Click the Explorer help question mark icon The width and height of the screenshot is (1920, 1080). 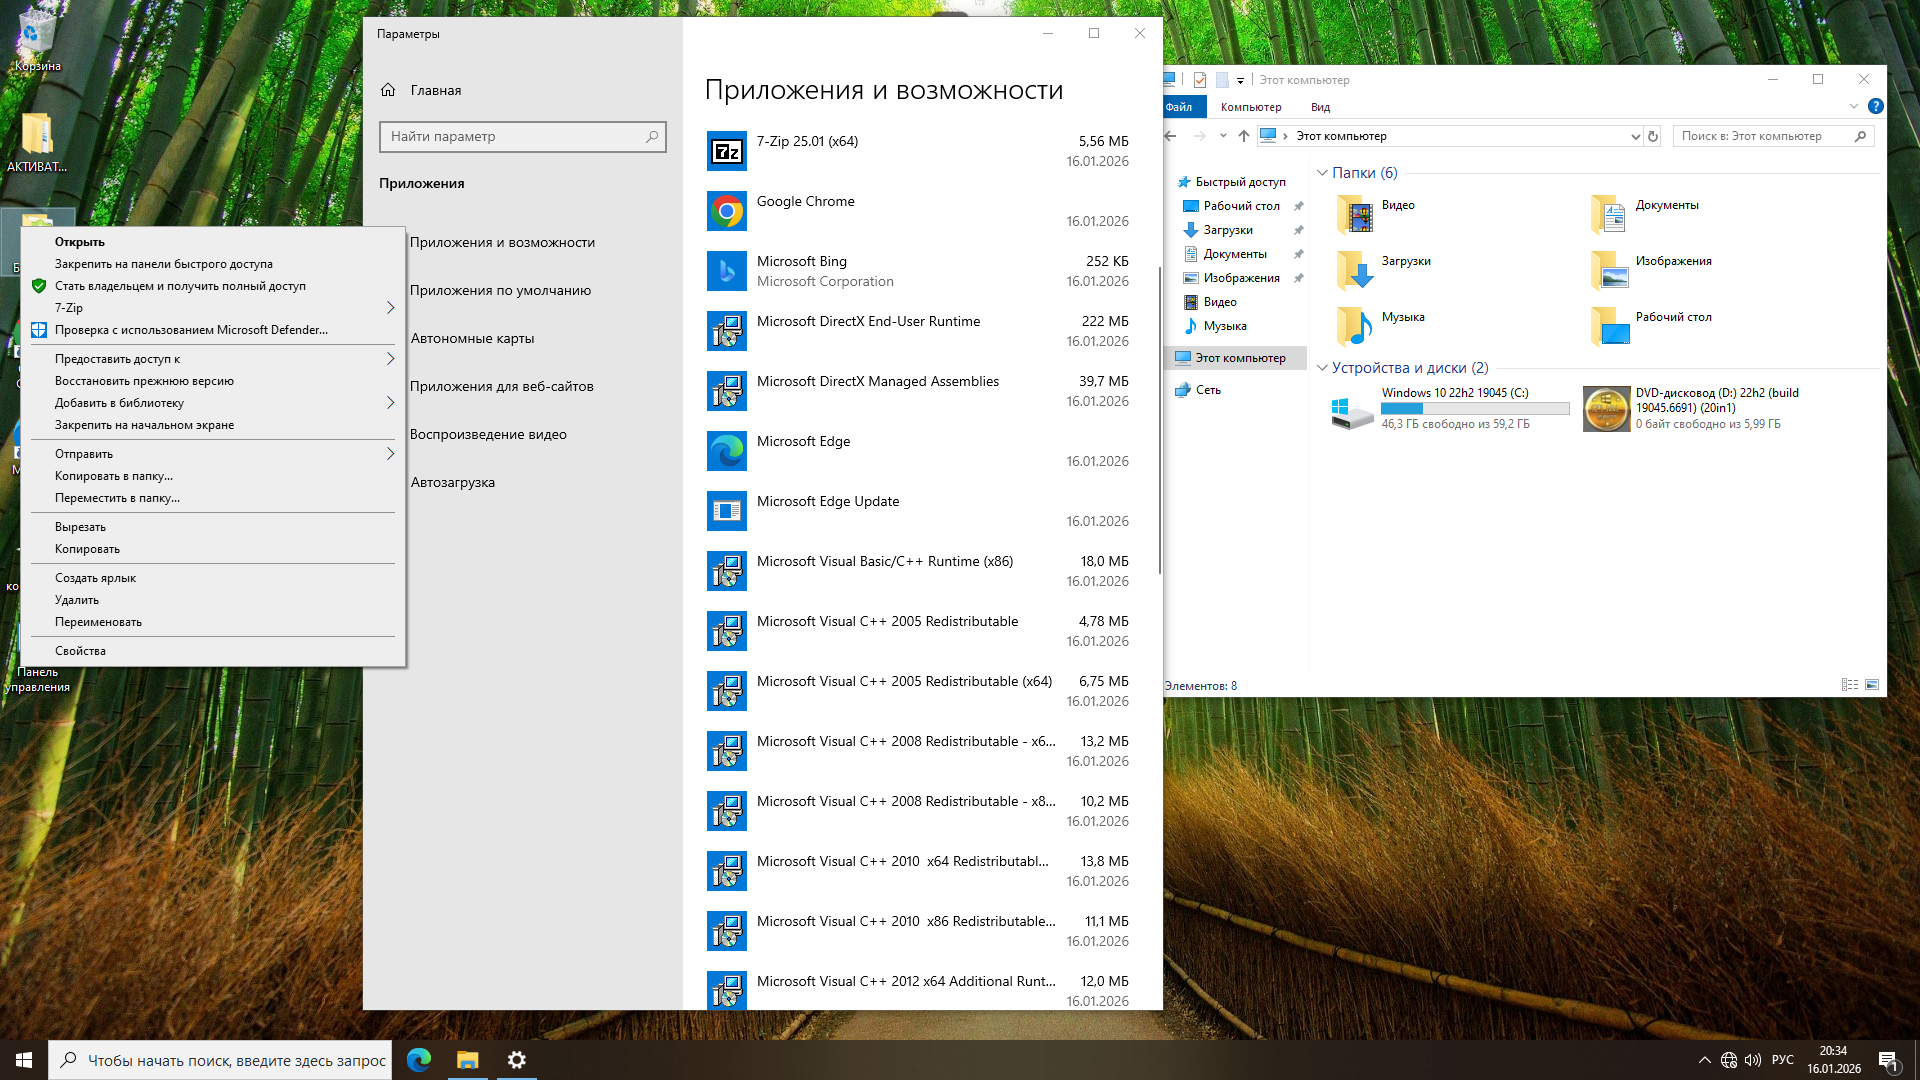coord(1876,106)
